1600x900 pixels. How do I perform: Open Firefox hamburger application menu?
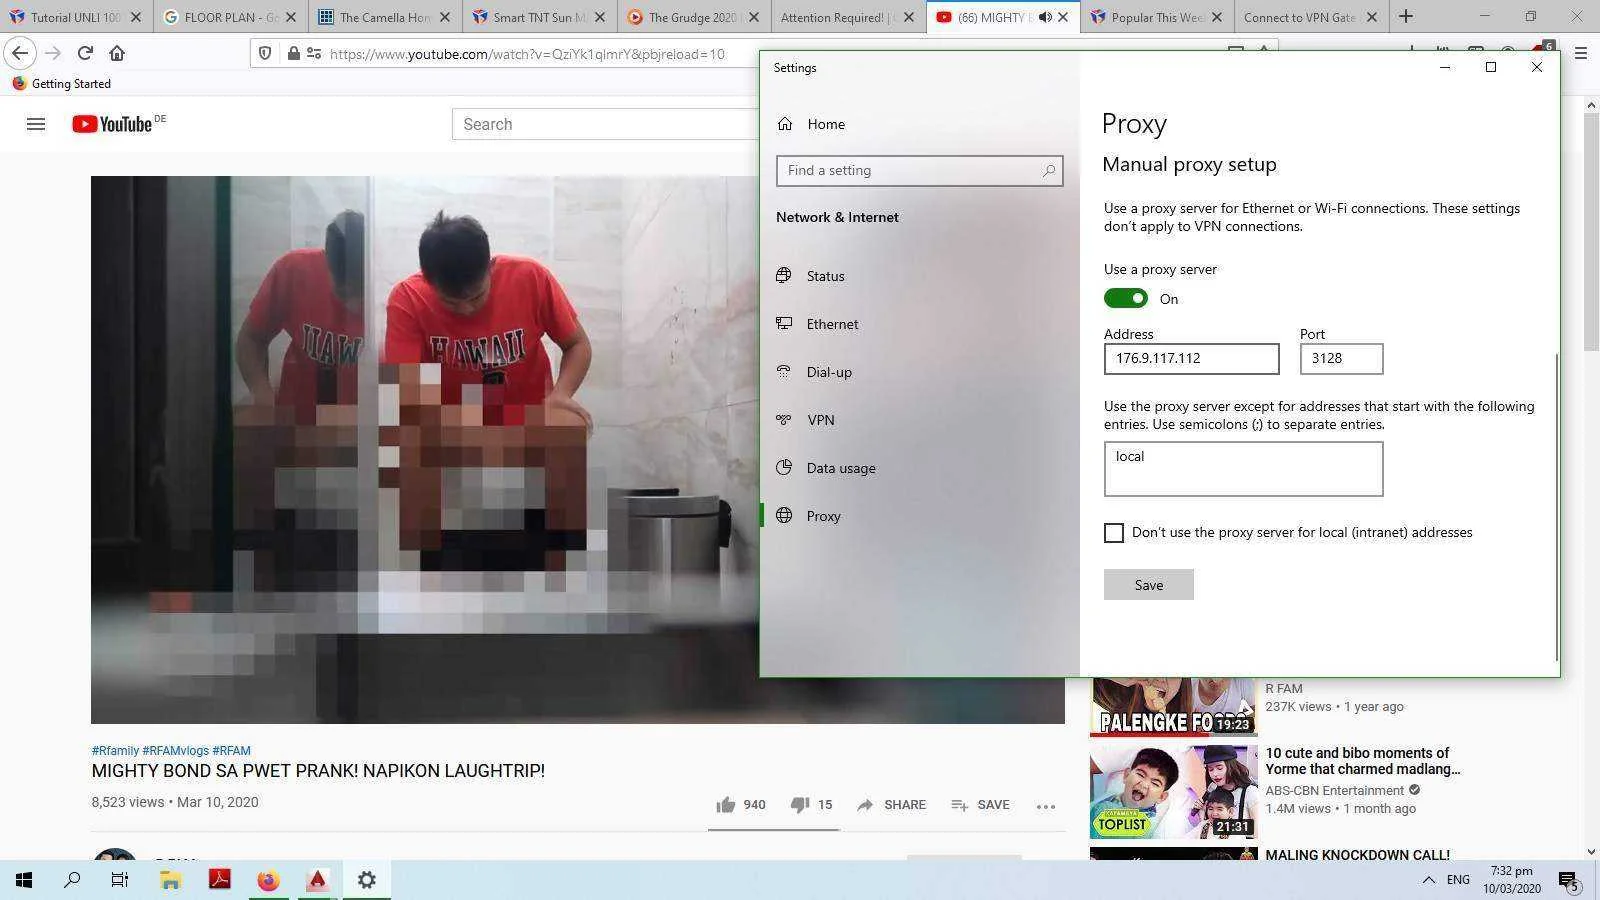[1581, 53]
